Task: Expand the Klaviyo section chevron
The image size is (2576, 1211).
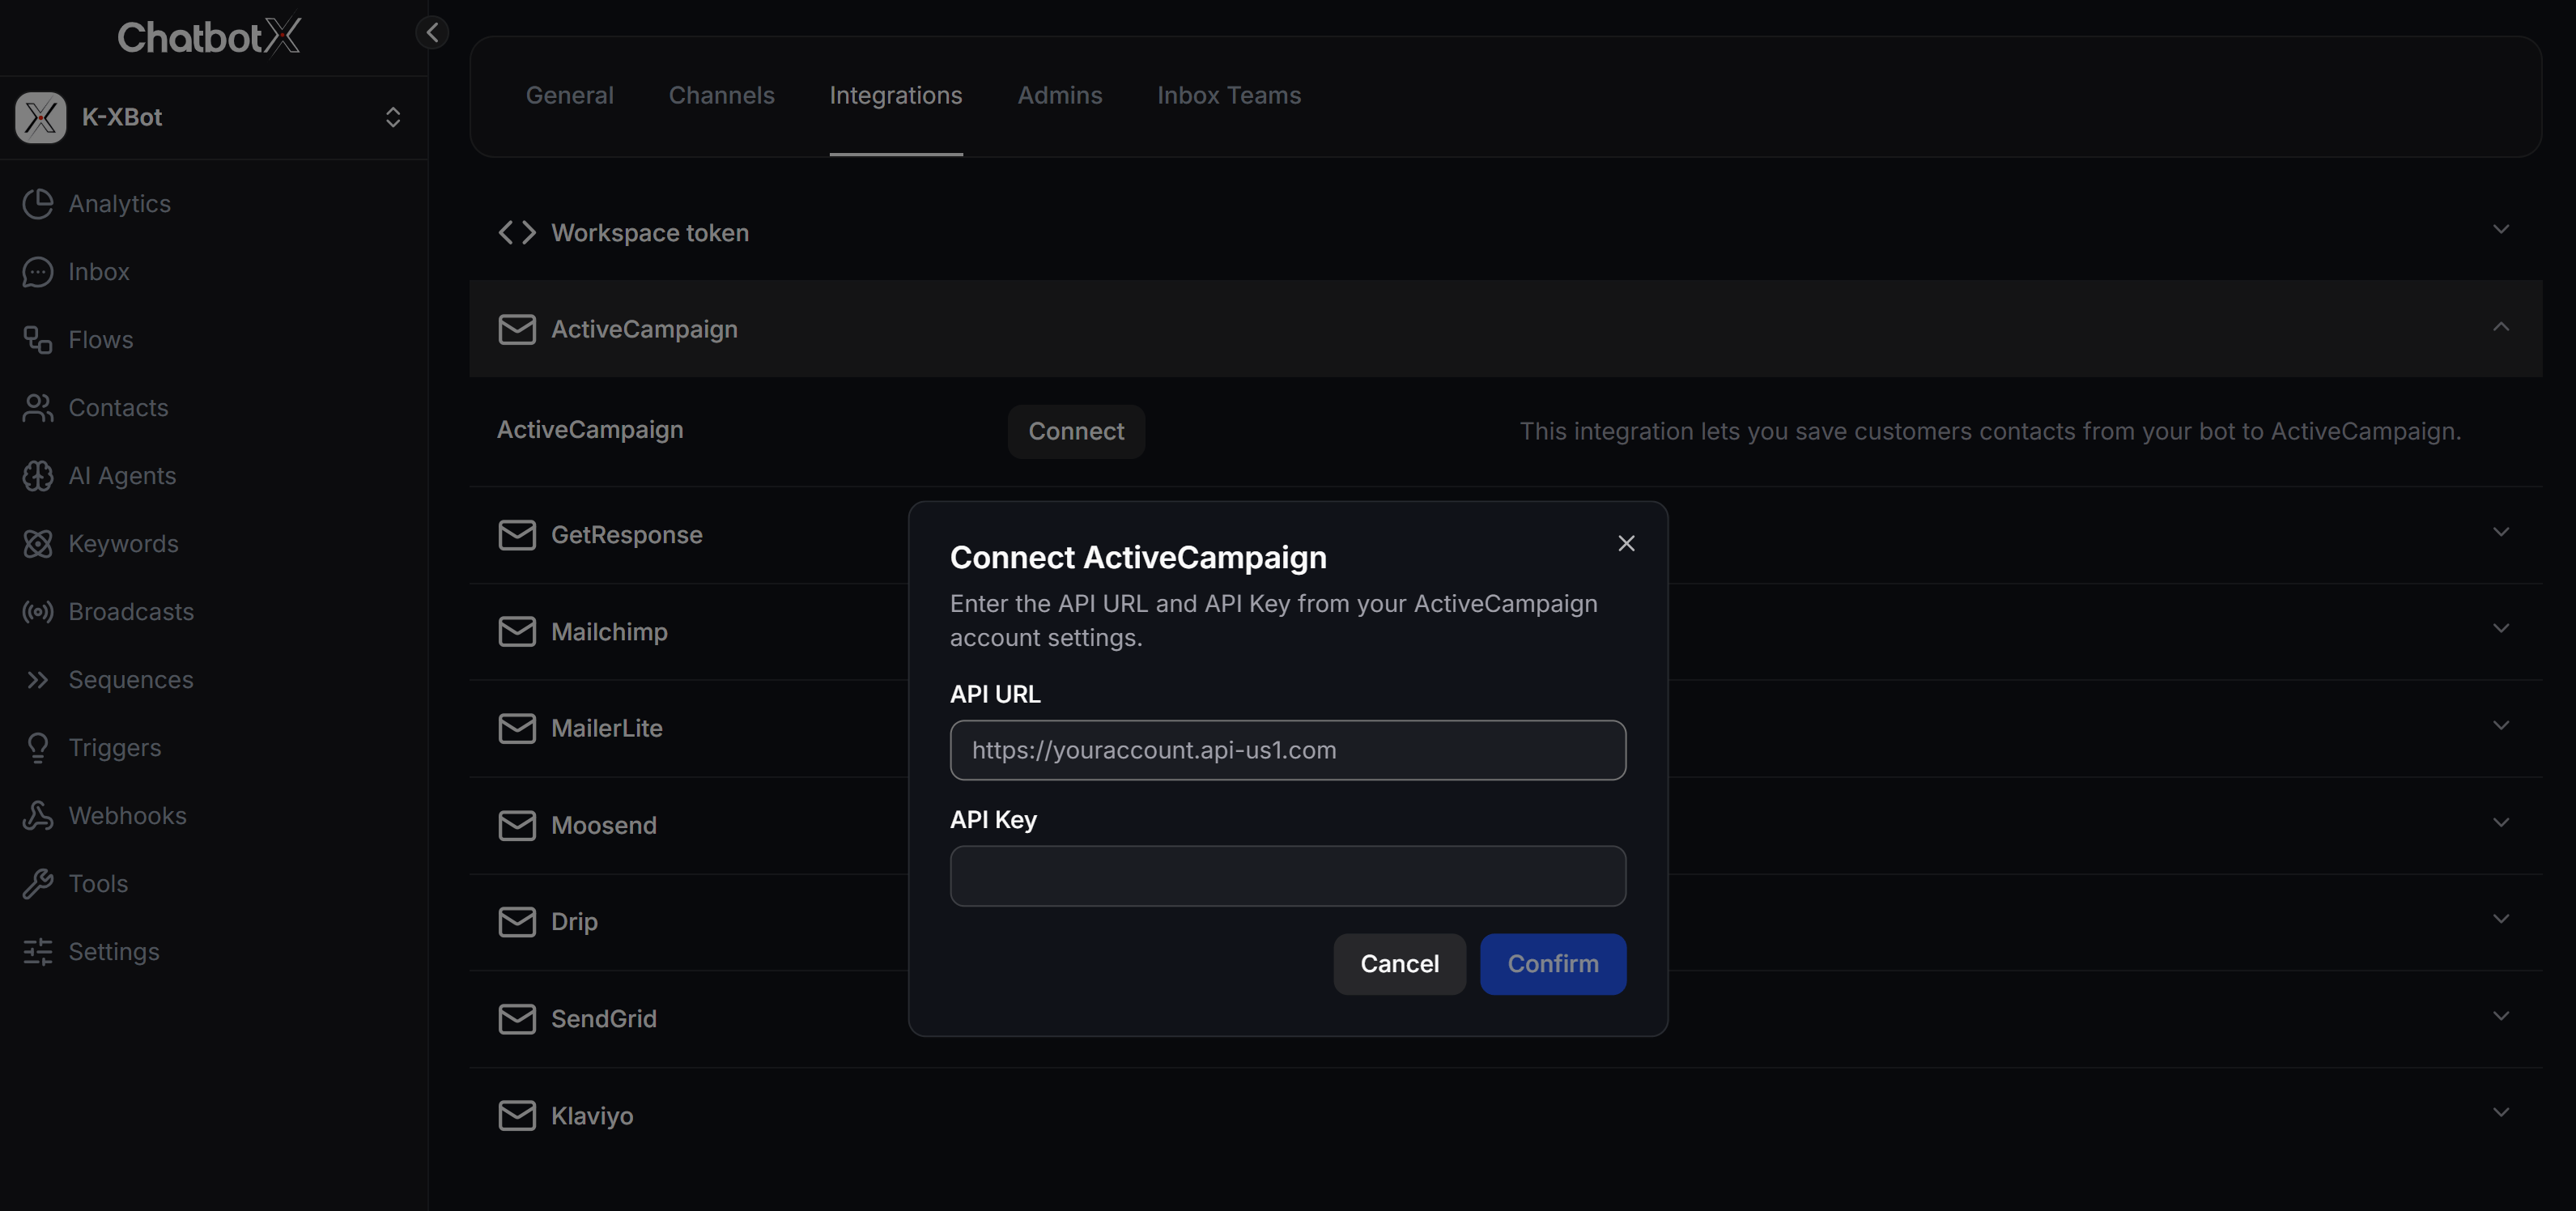Action: tap(2501, 1112)
